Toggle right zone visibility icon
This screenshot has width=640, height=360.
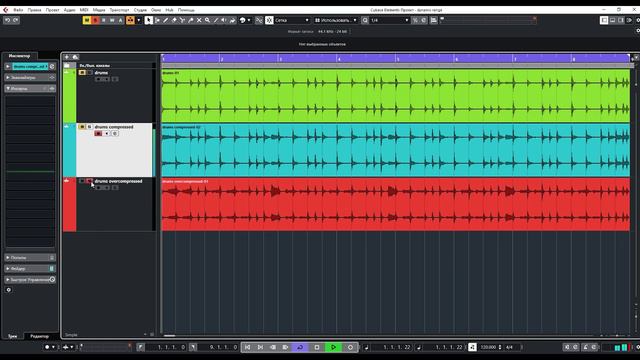(621, 20)
